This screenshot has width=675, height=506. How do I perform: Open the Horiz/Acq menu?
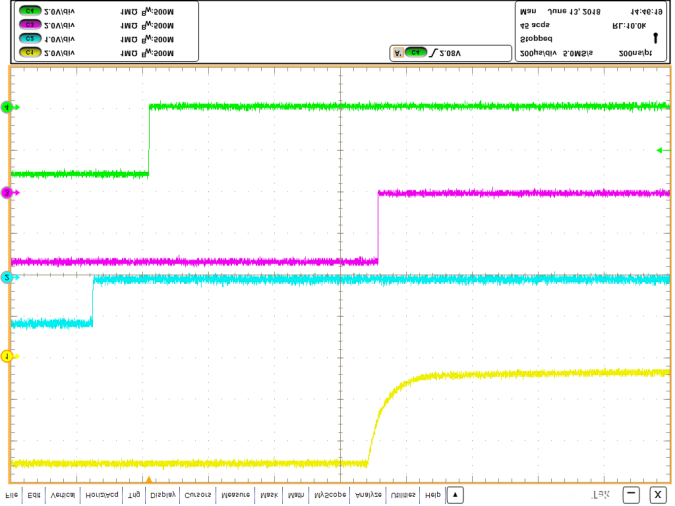pos(102,495)
